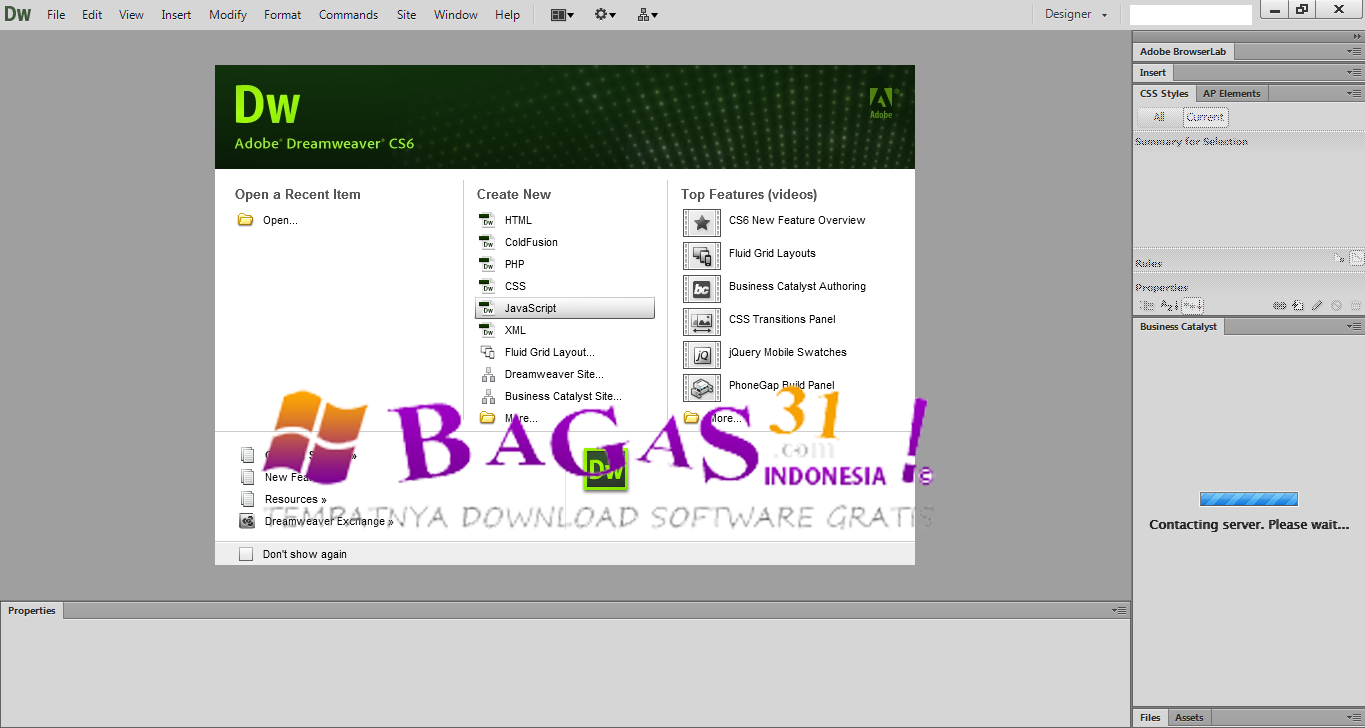Click the Dreamweaver Exchange icon

click(x=247, y=521)
